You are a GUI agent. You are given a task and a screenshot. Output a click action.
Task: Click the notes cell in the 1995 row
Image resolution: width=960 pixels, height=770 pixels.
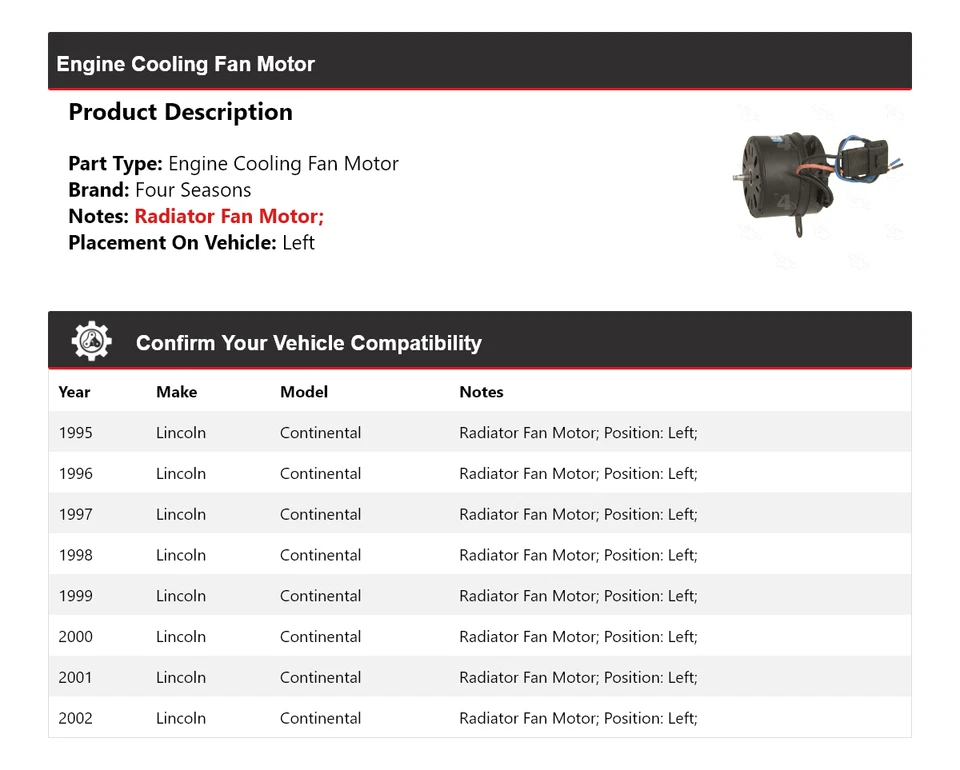pyautogui.click(x=578, y=433)
